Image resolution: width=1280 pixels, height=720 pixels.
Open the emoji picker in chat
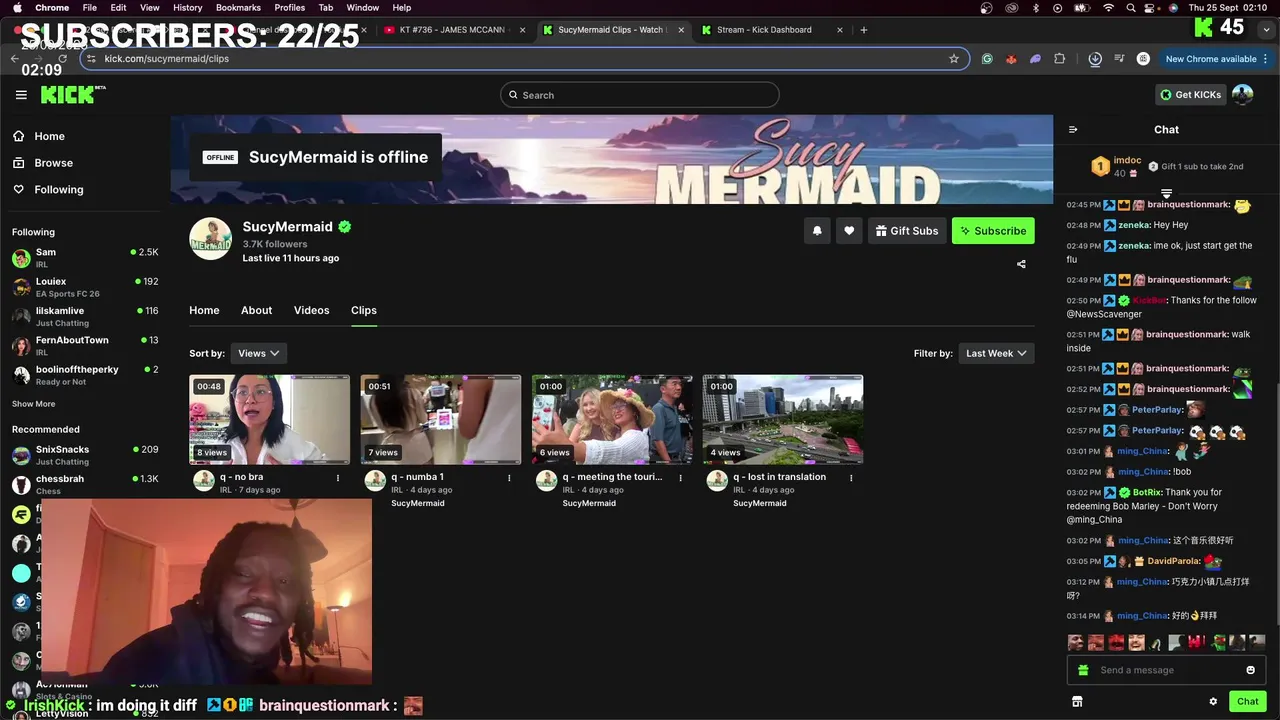[1250, 670]
